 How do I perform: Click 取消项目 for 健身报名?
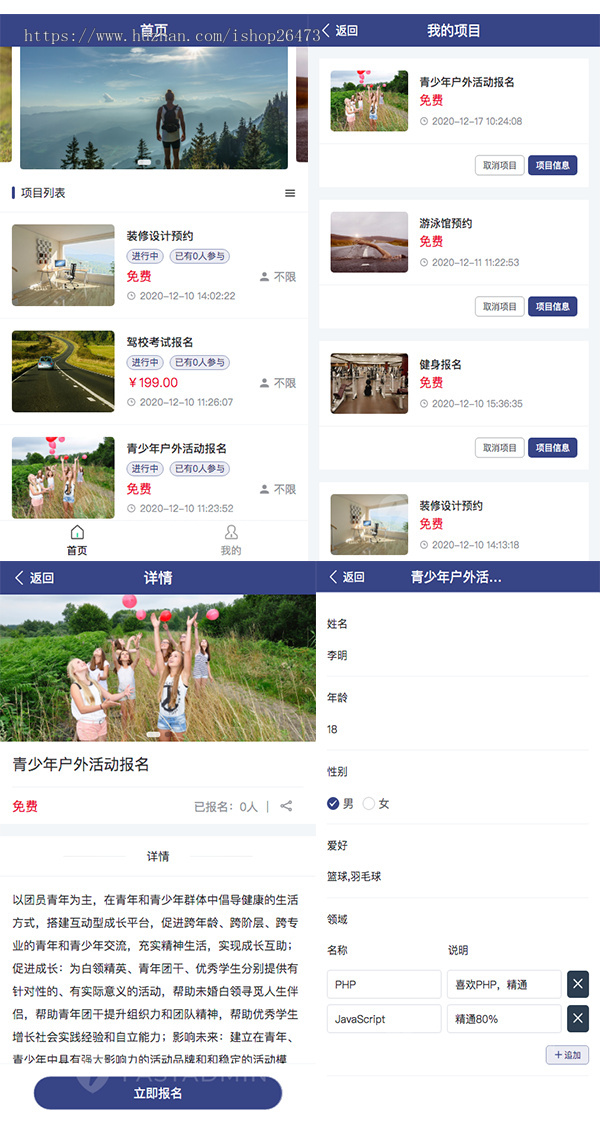point(500,448)
